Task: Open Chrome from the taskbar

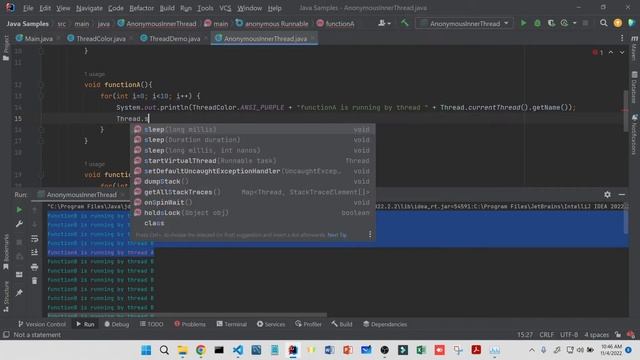Action: coord(200,350)
